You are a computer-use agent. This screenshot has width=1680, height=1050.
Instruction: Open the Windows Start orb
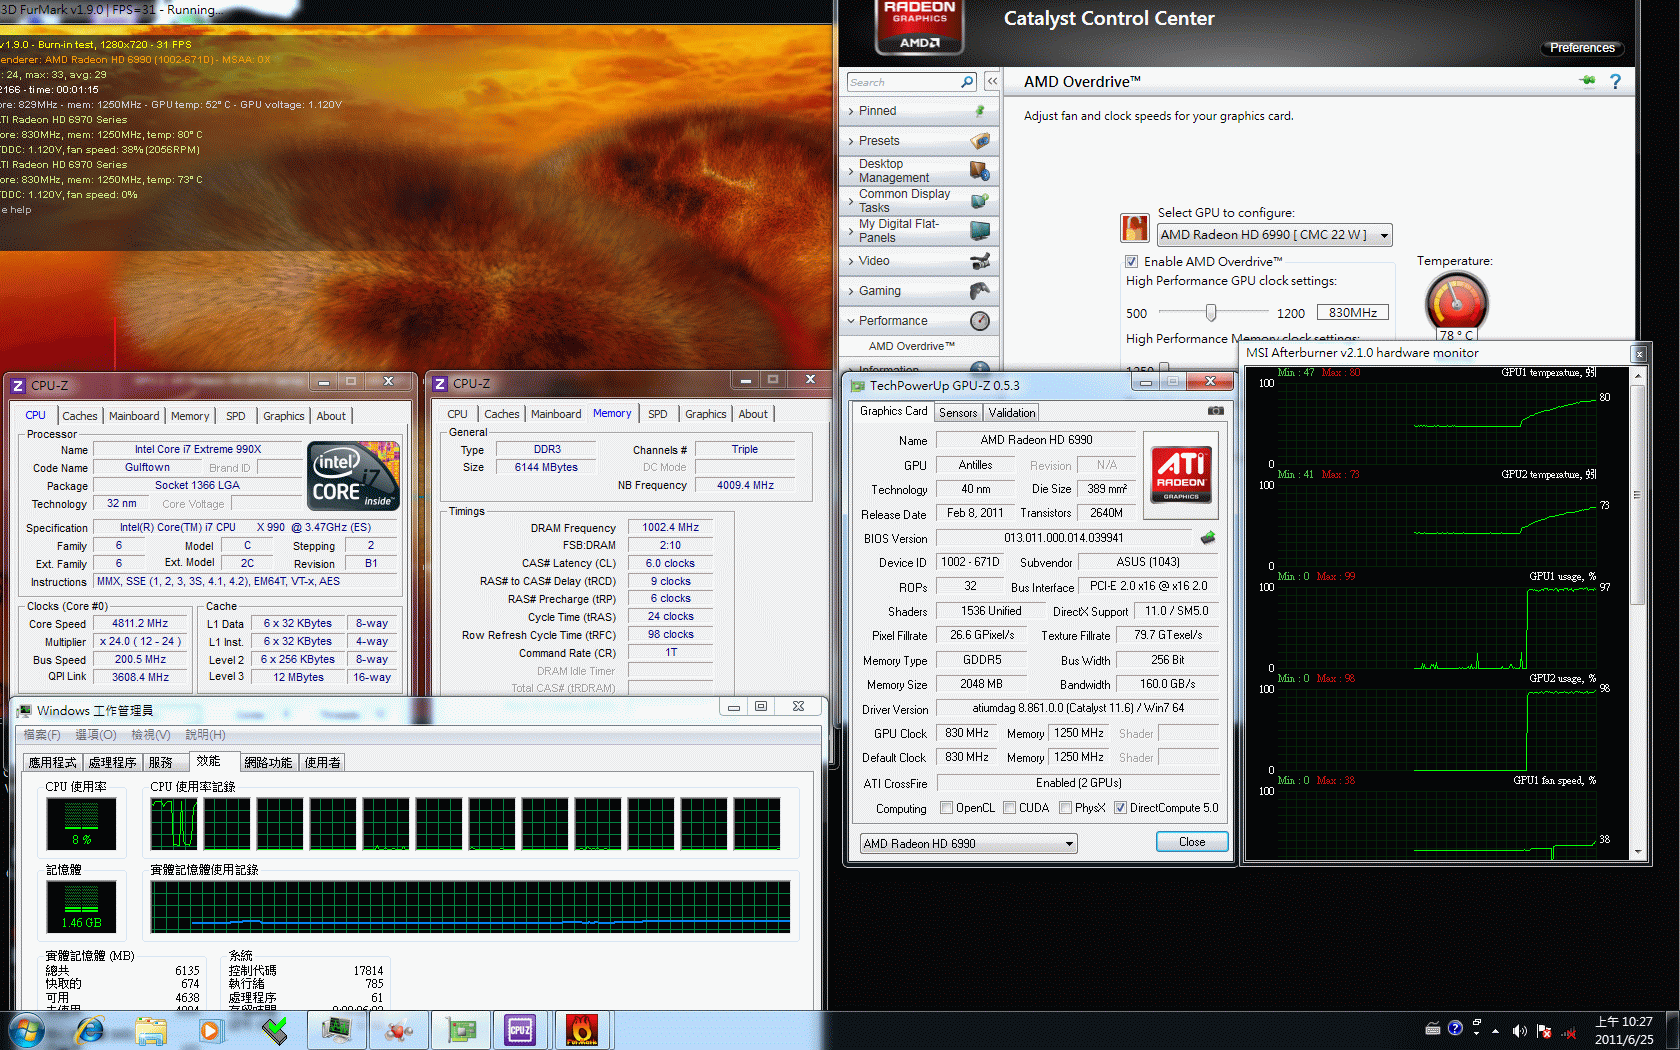pos(25,1030)
